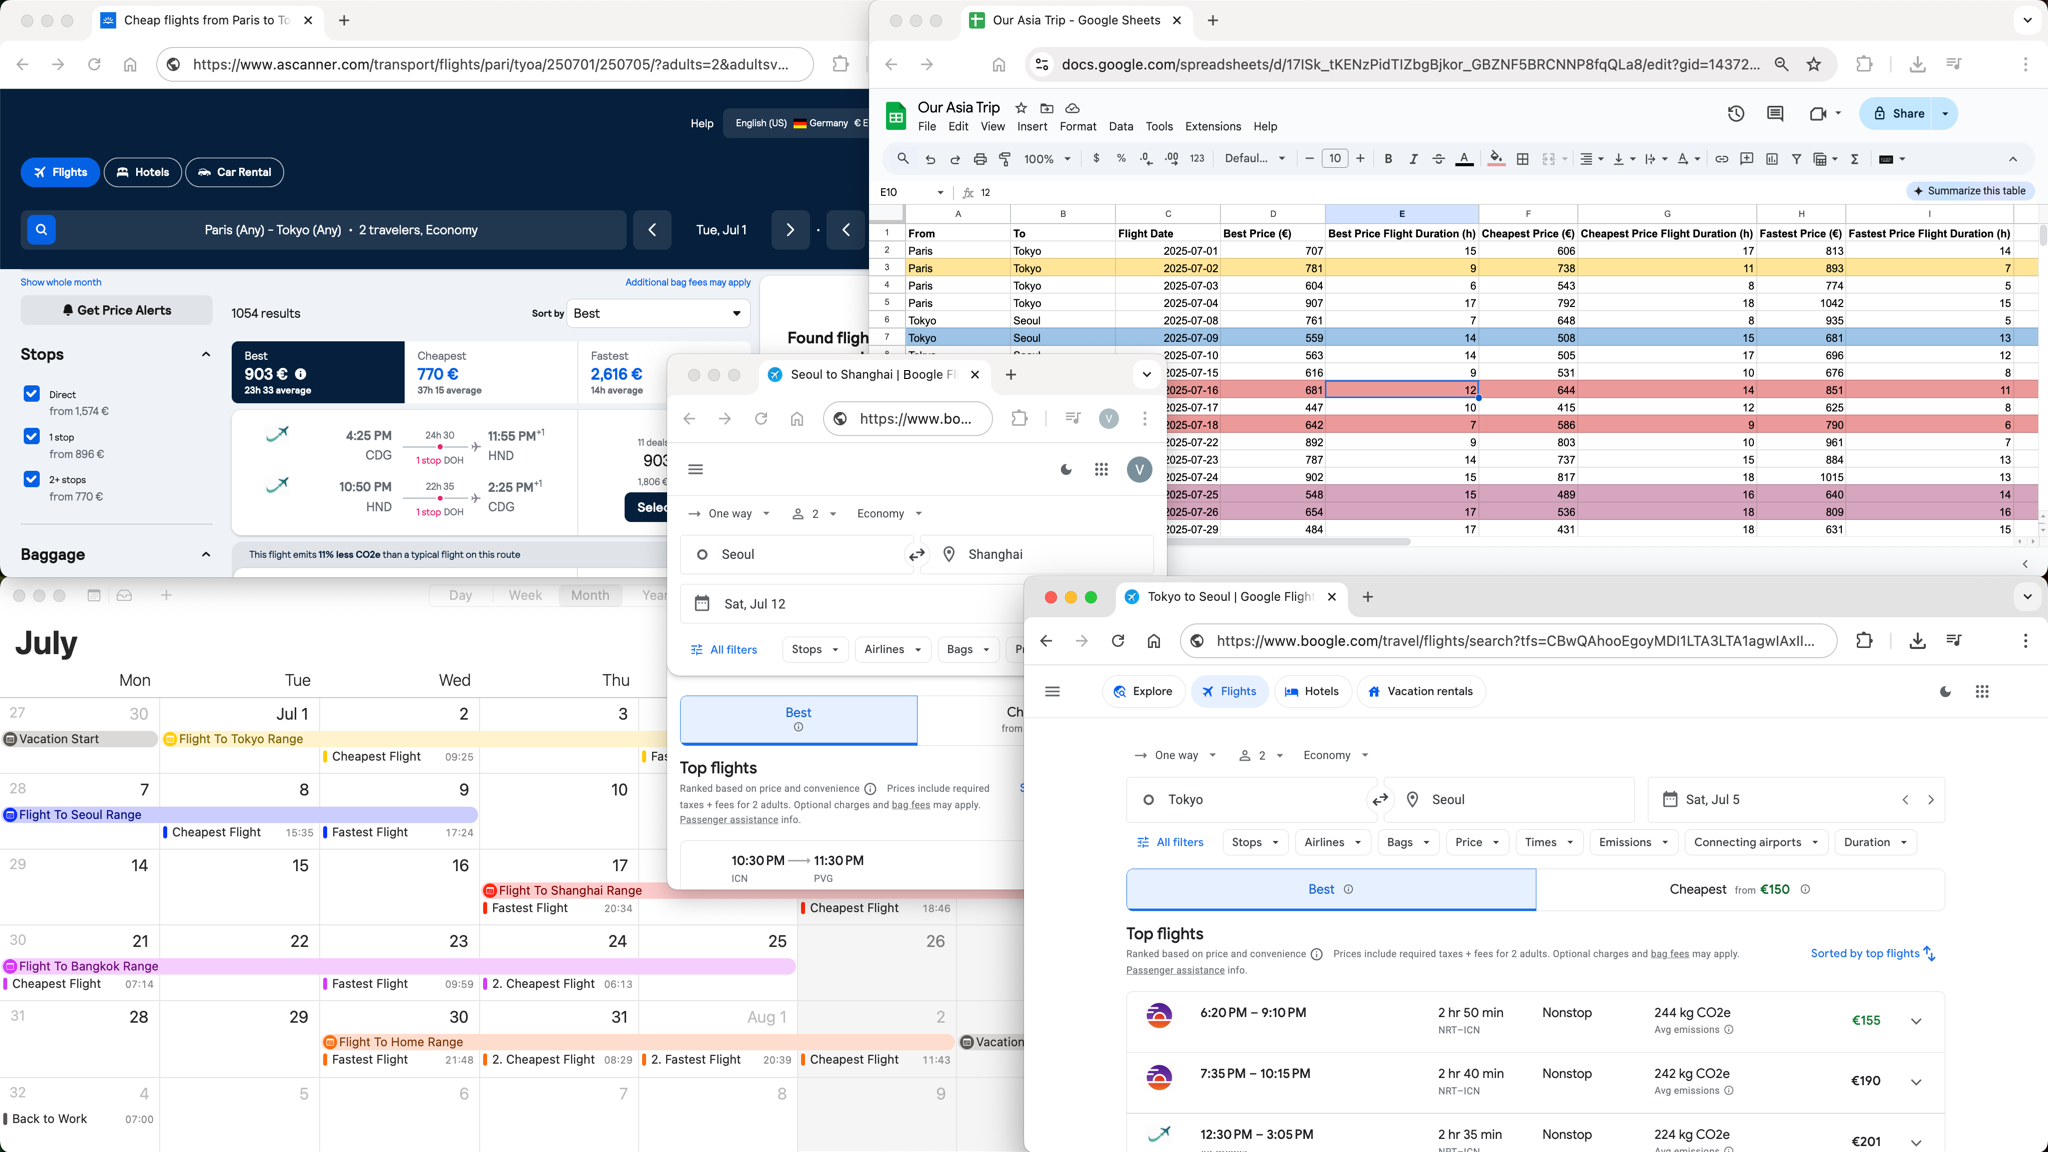Open the Sort by Best dropdown
The image size is (2048, 1152).
click(658, 313)
